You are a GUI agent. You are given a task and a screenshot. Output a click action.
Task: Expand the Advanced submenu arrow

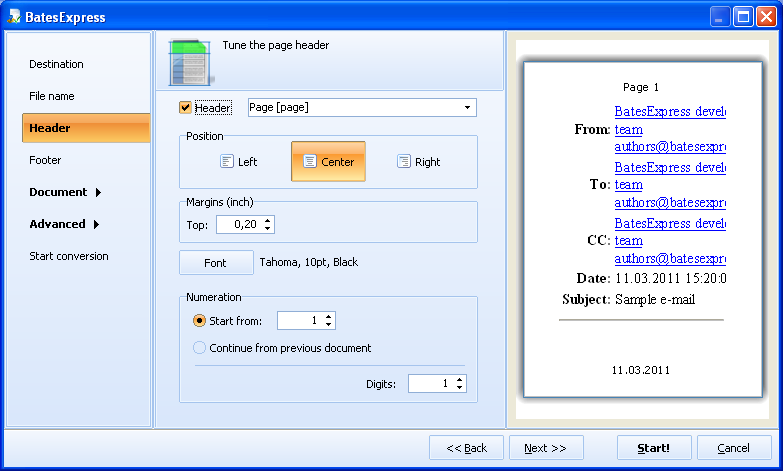click(97, 225)
